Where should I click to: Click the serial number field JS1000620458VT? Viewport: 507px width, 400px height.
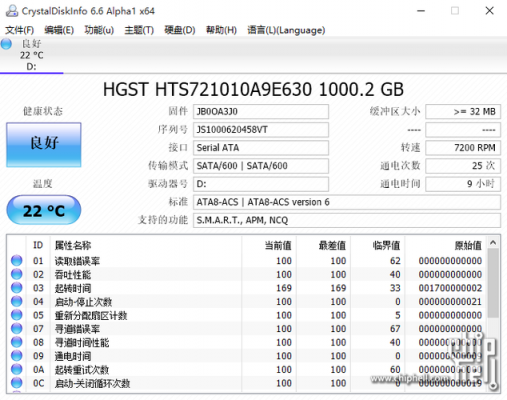click(x=261, y=130)
